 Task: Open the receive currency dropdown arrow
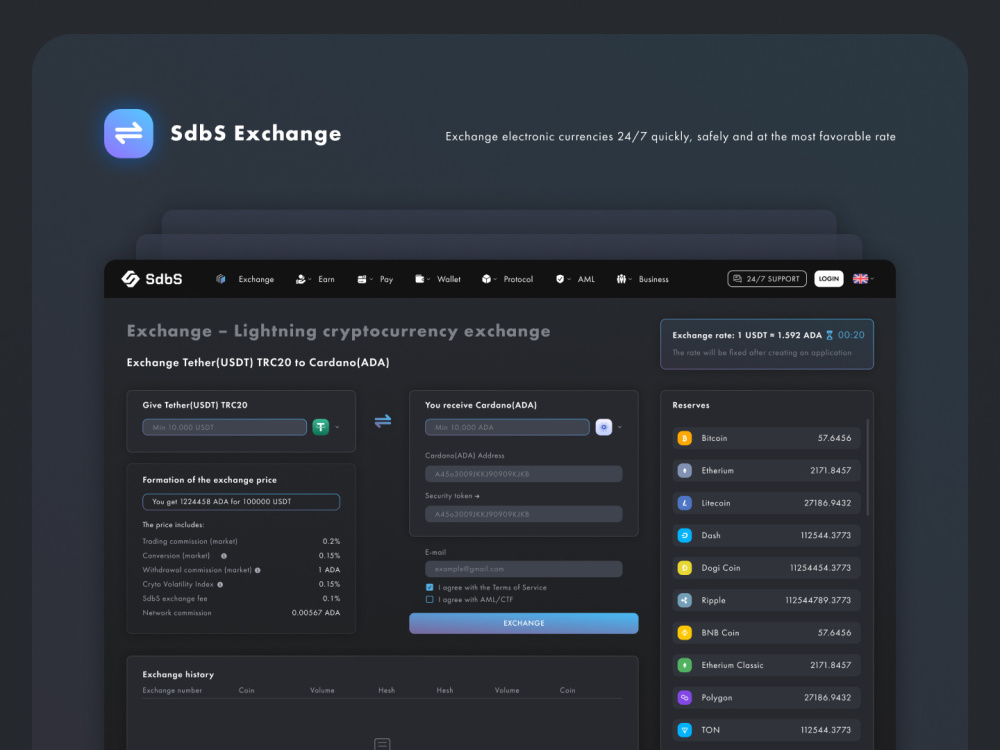(620, 427)
